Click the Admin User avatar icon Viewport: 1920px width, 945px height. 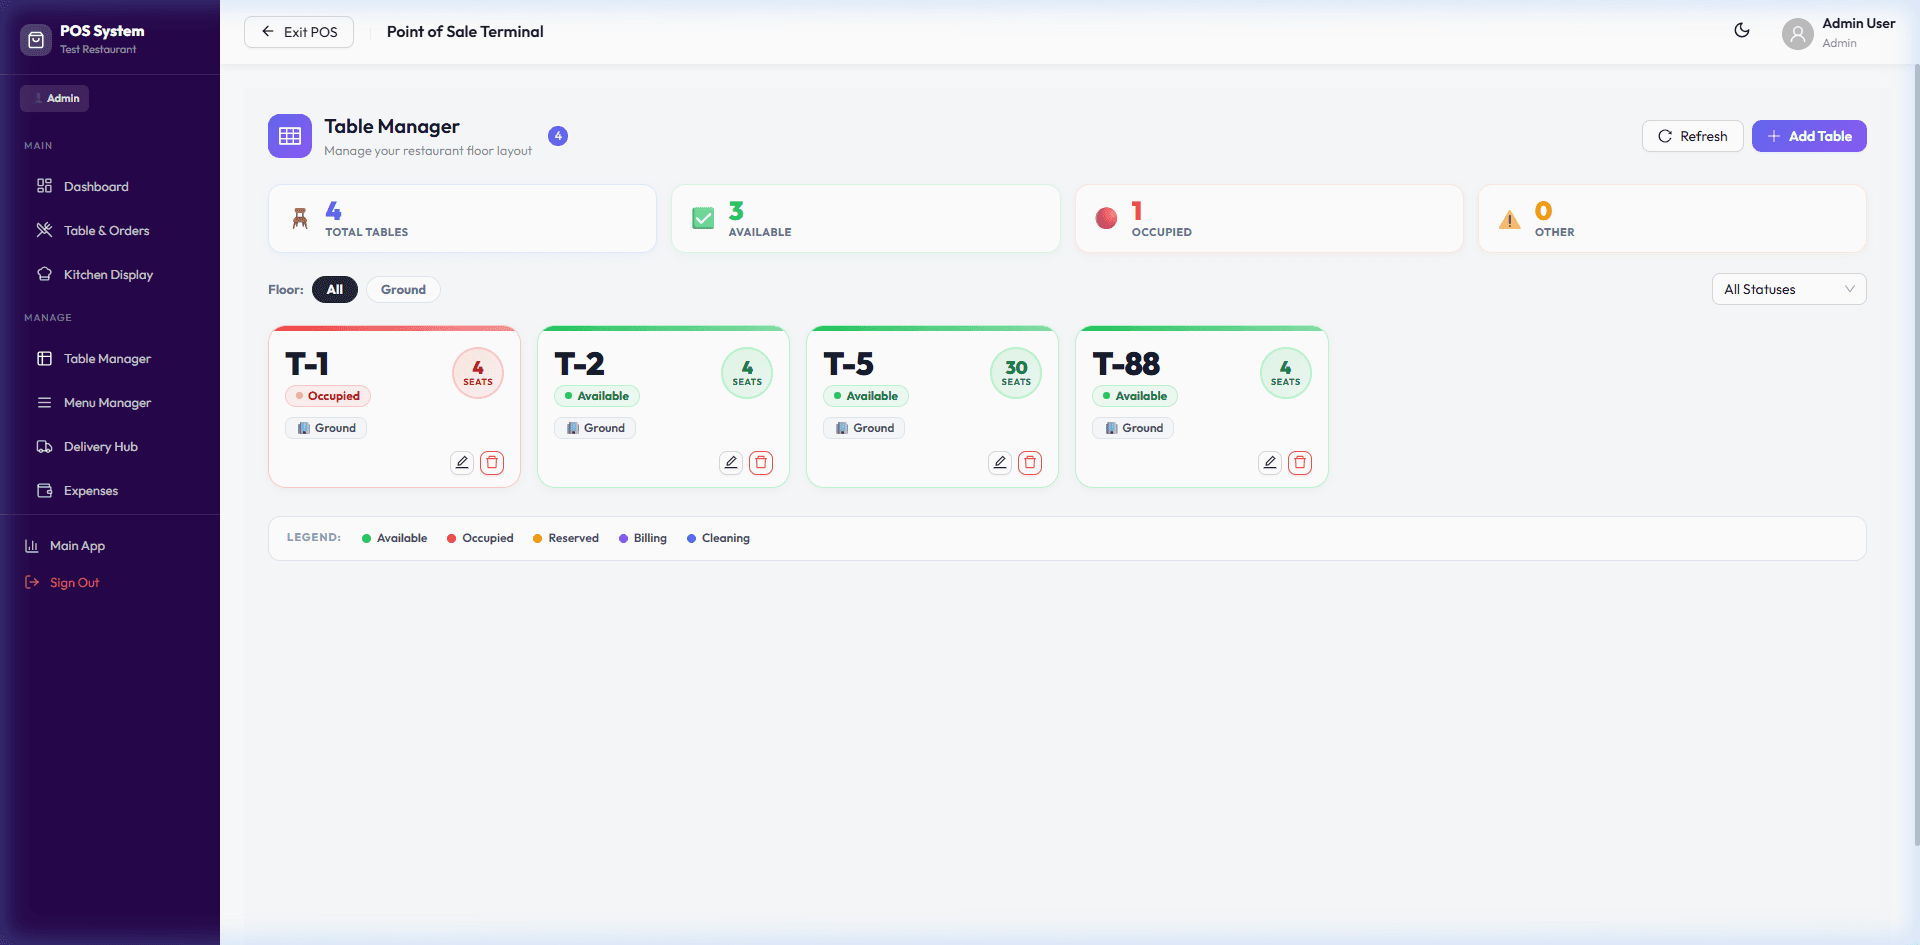pyautogui.click(x=1797, y=34)
